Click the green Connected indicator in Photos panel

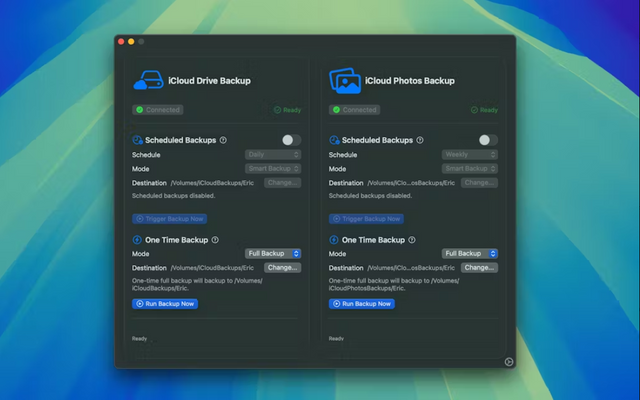tap(354, 109)
